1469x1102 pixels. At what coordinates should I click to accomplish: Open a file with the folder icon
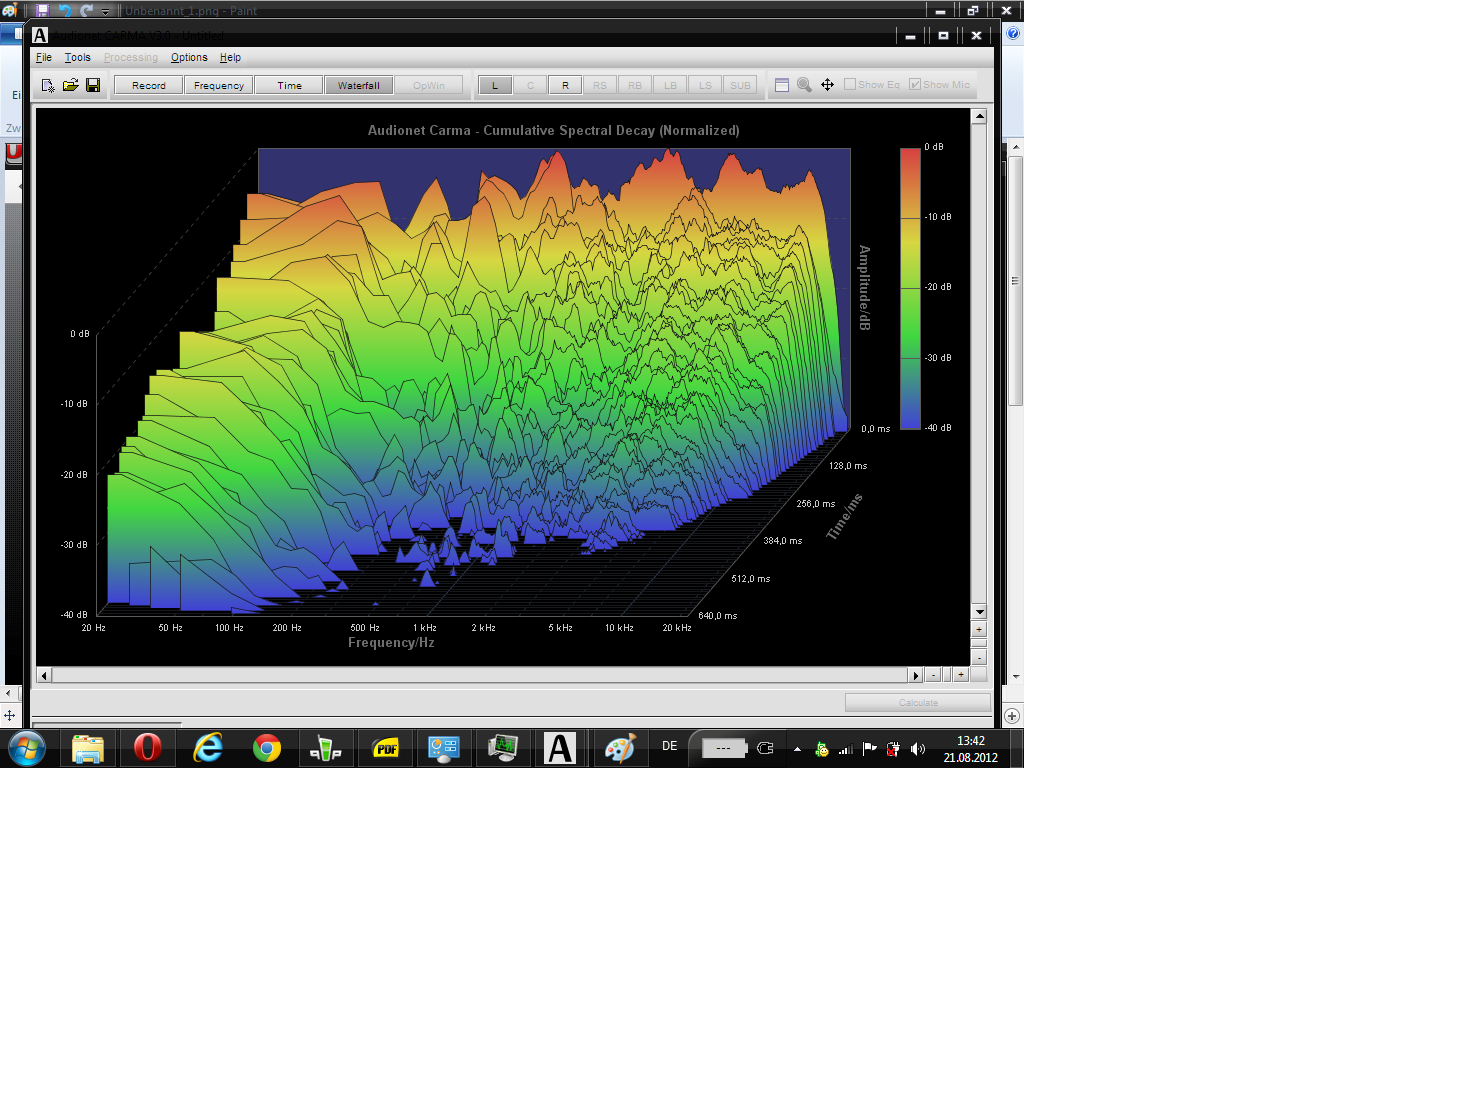click(x=70, y=86)
